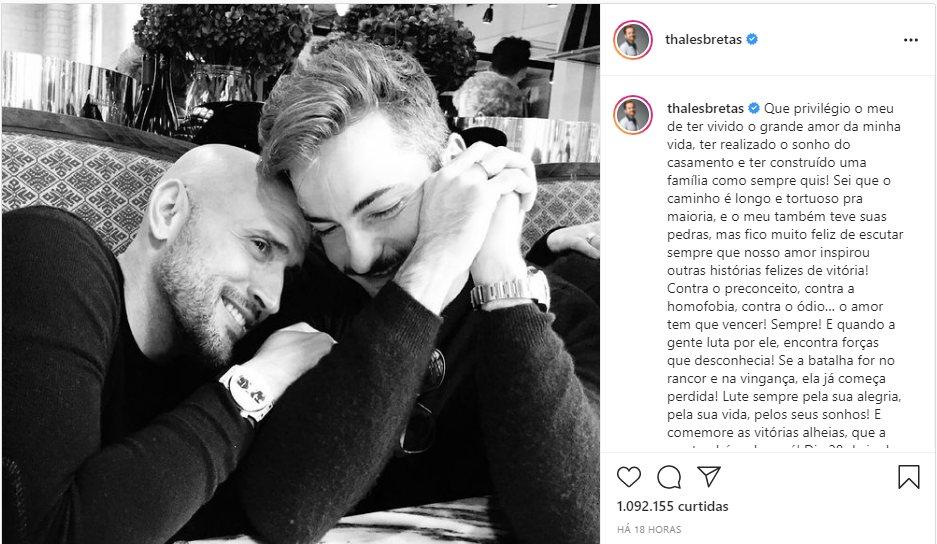Like the post with the heart icon
This screenshot has height=544, width=937.
(629, 477)
